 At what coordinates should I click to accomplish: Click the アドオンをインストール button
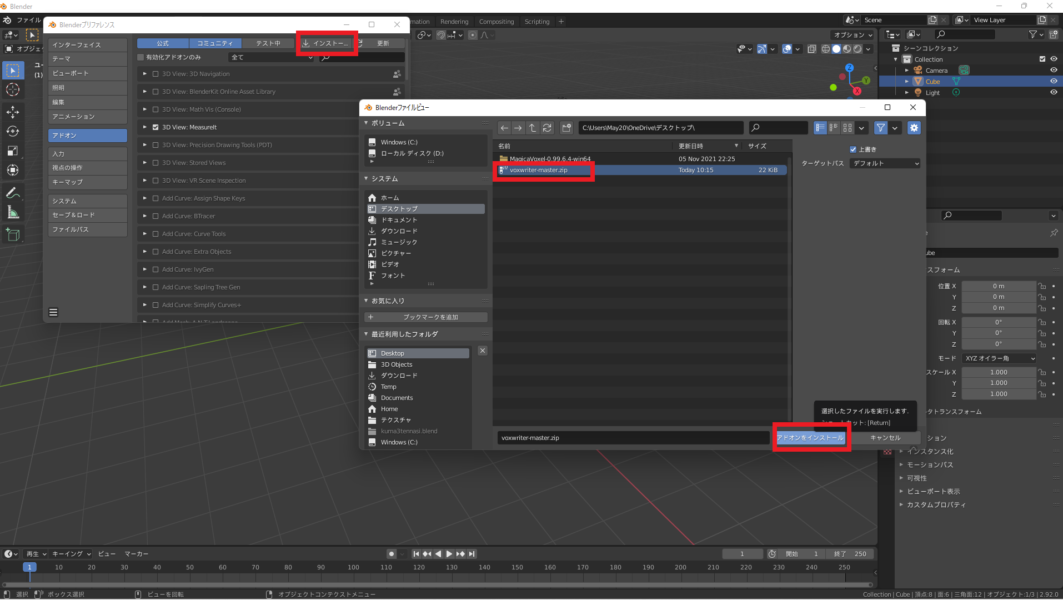click(x=811, y=438)
